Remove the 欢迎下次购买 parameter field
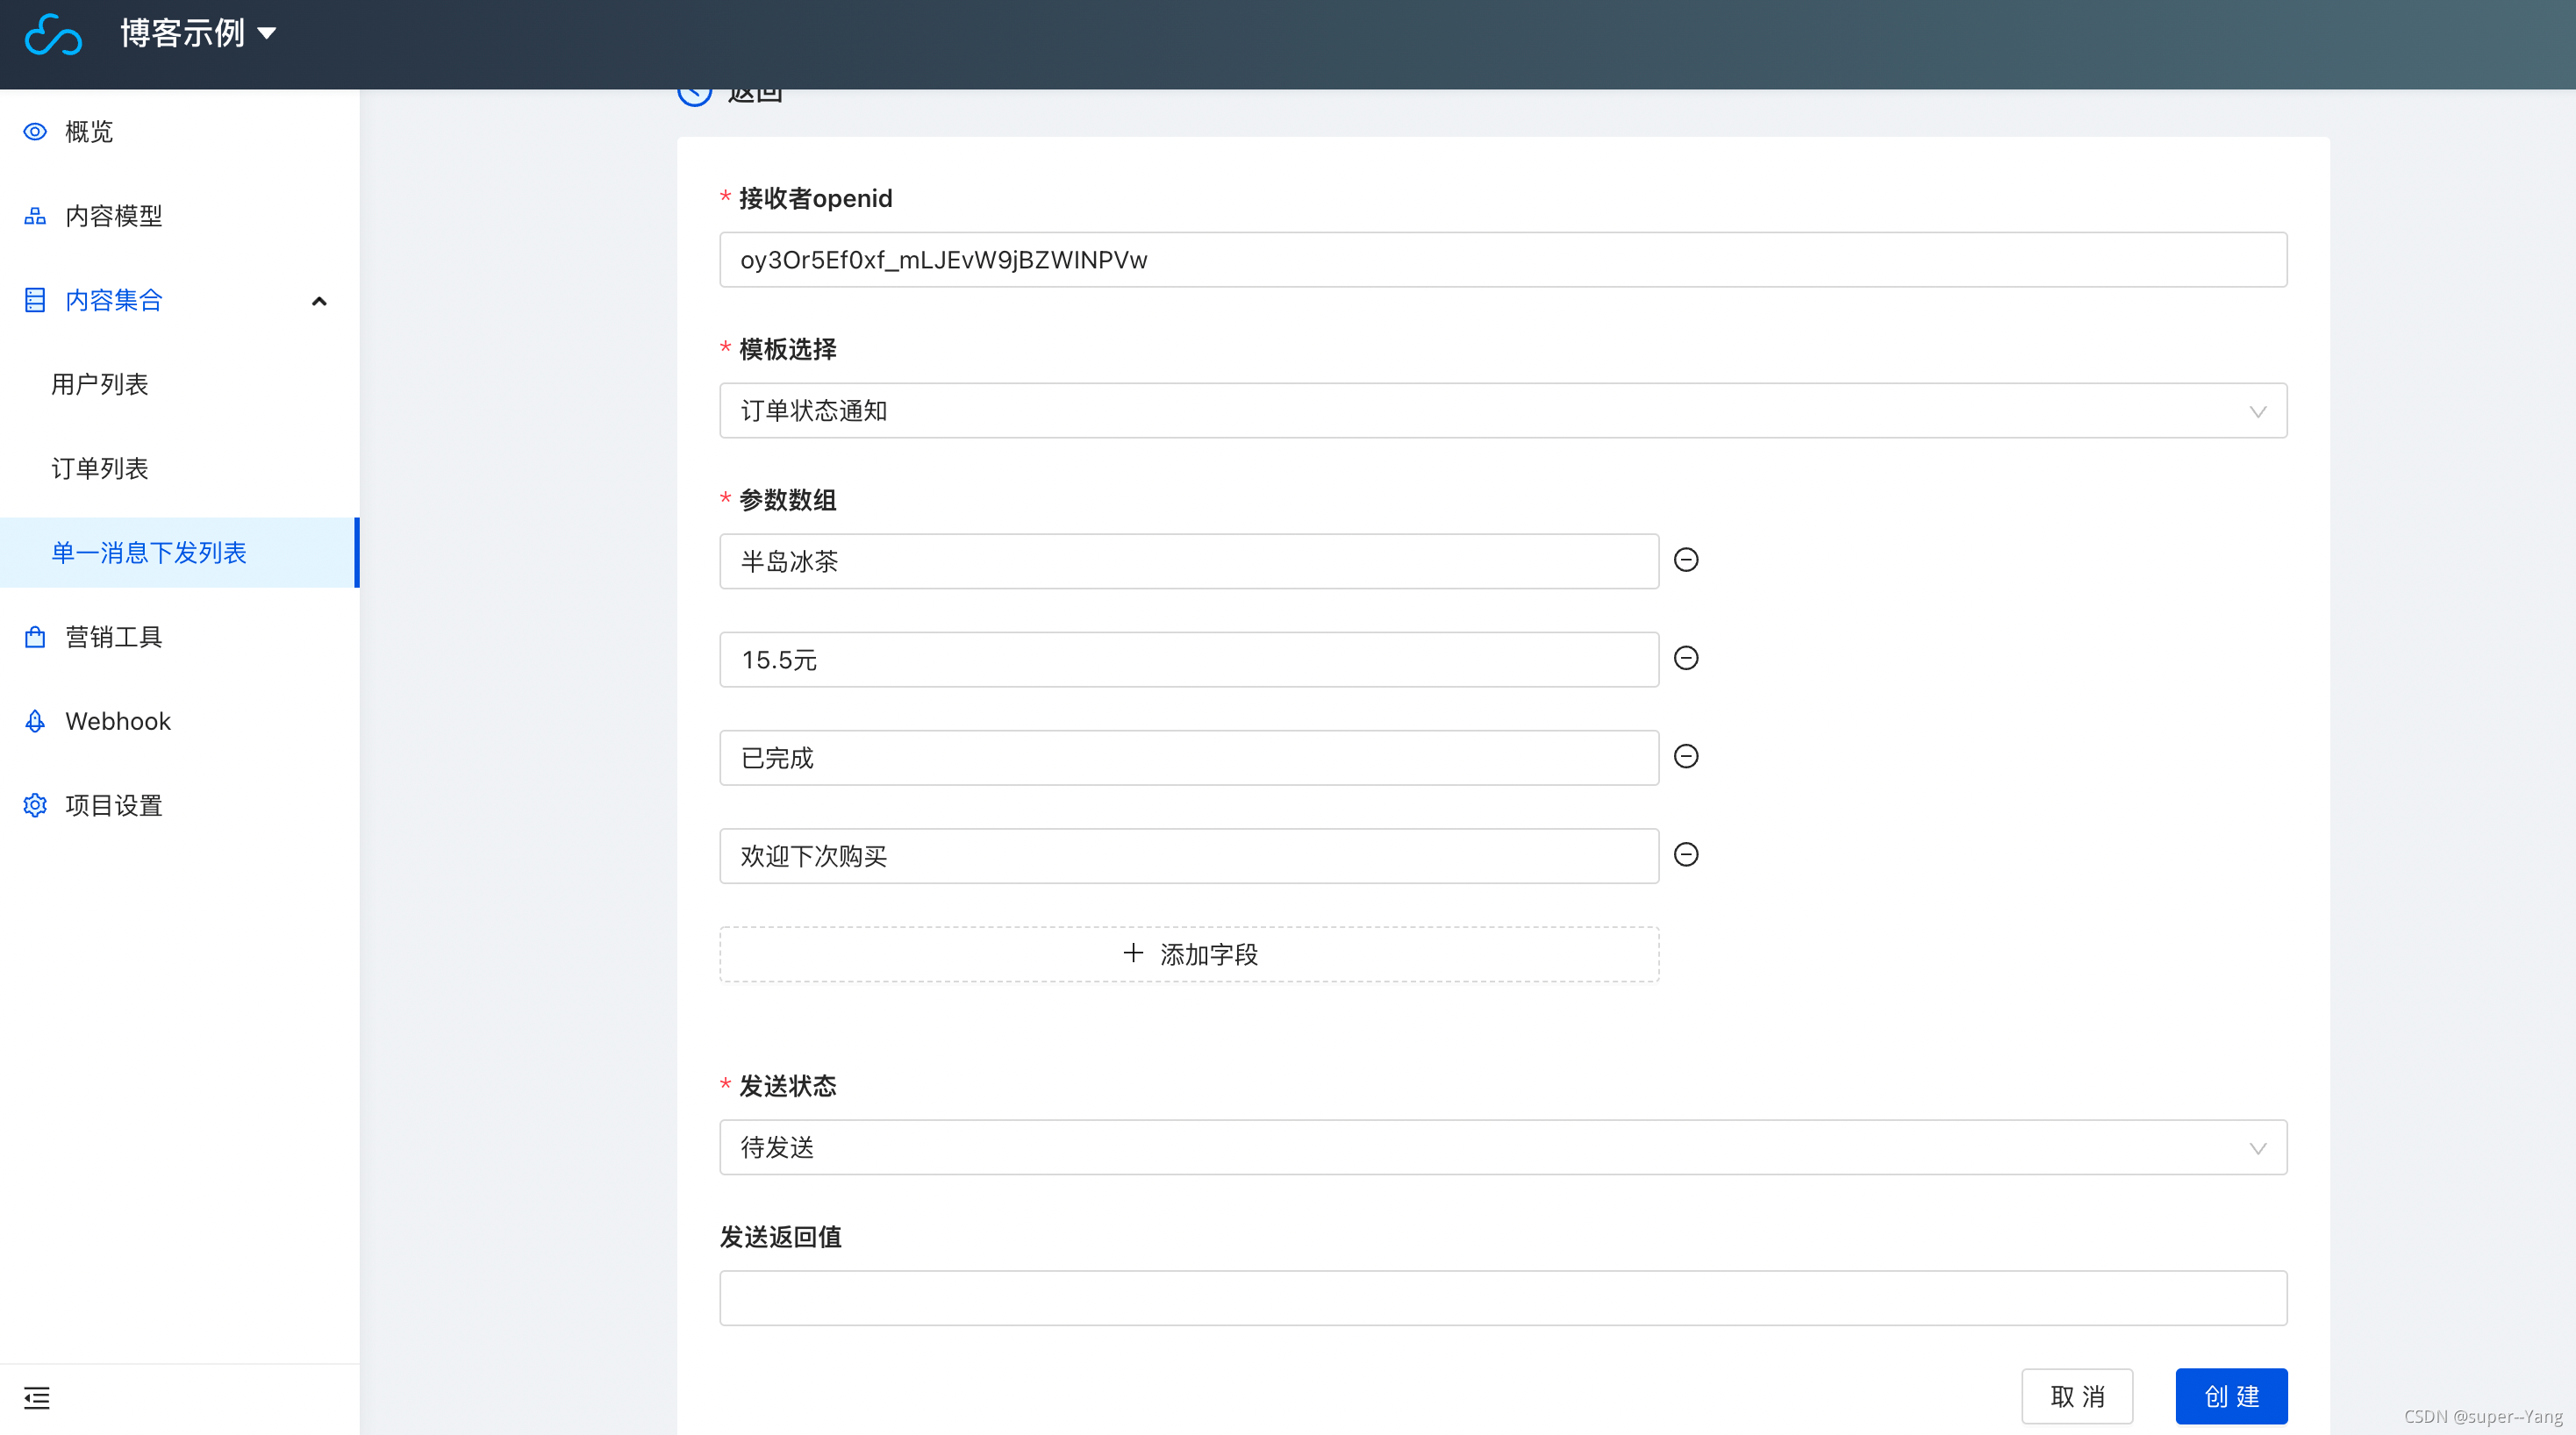Viewport: 2576px width, 1435px height. 1686,854
